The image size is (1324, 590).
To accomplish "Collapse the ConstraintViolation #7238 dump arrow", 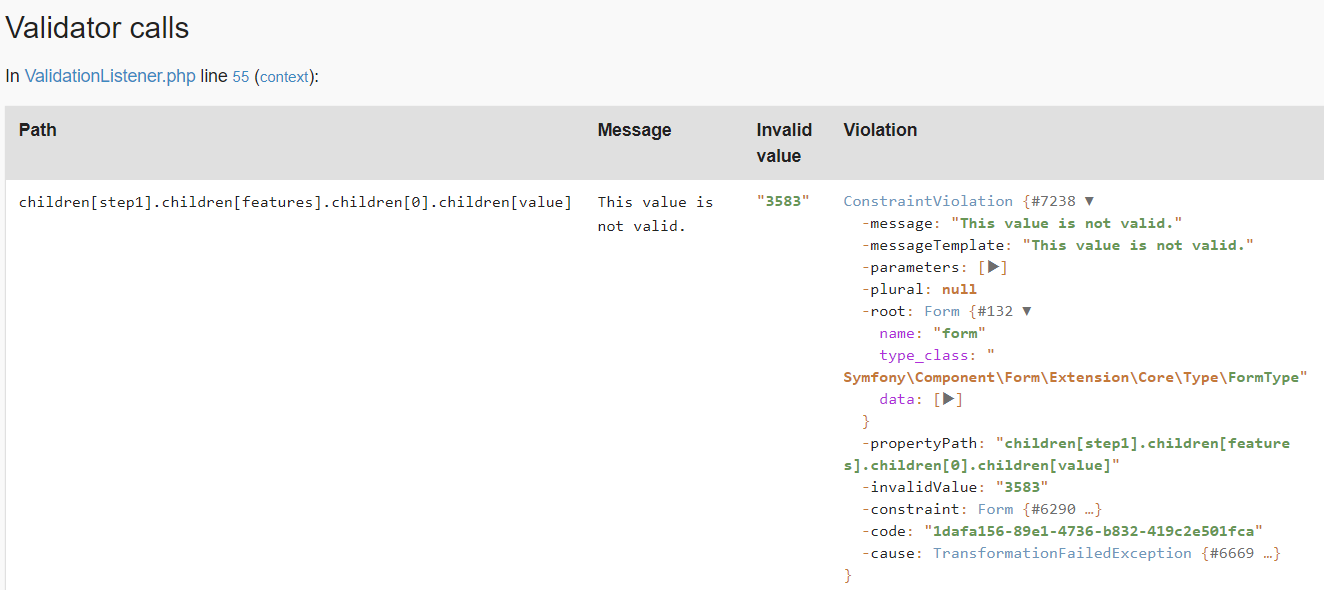I will [x=1089, y=201].
